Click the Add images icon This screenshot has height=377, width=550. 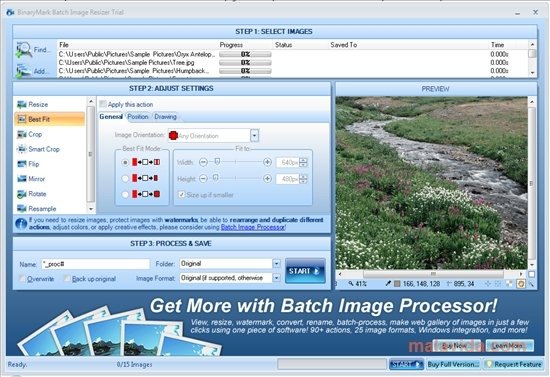coord(24,70)
